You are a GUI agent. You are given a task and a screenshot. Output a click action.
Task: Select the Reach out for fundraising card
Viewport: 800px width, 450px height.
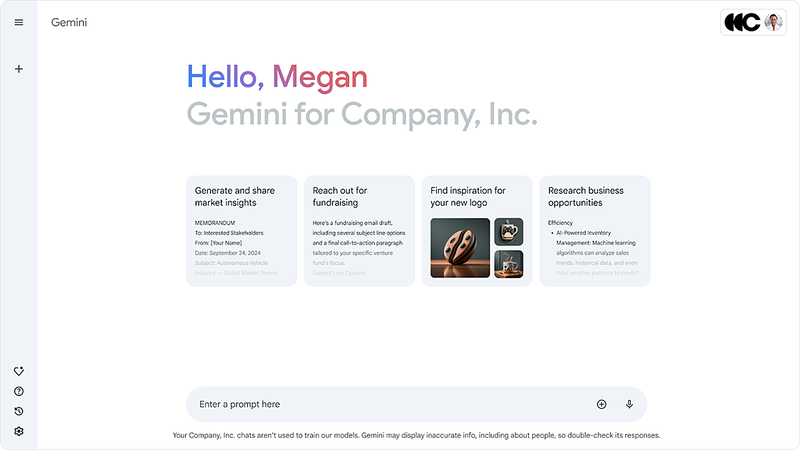pyautogui.click(x=359, y=231)
